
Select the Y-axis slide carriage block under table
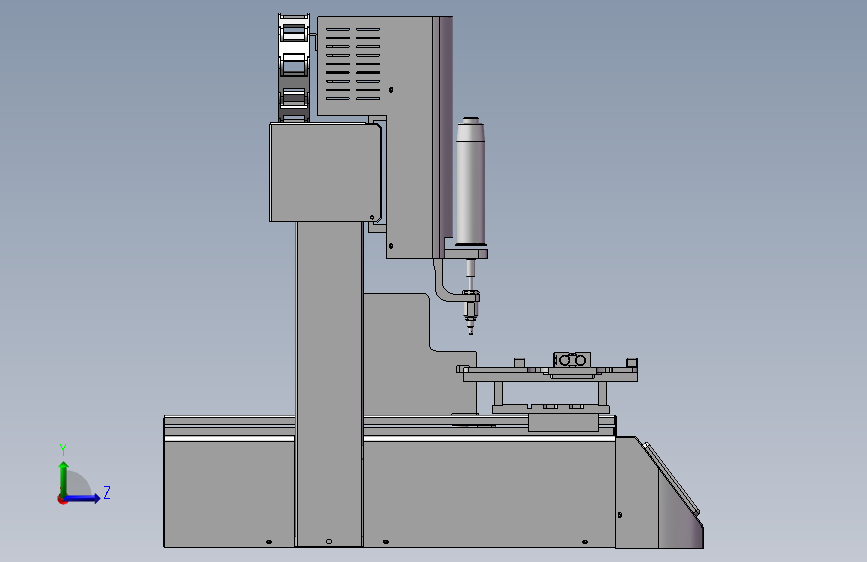pos(563,423)
